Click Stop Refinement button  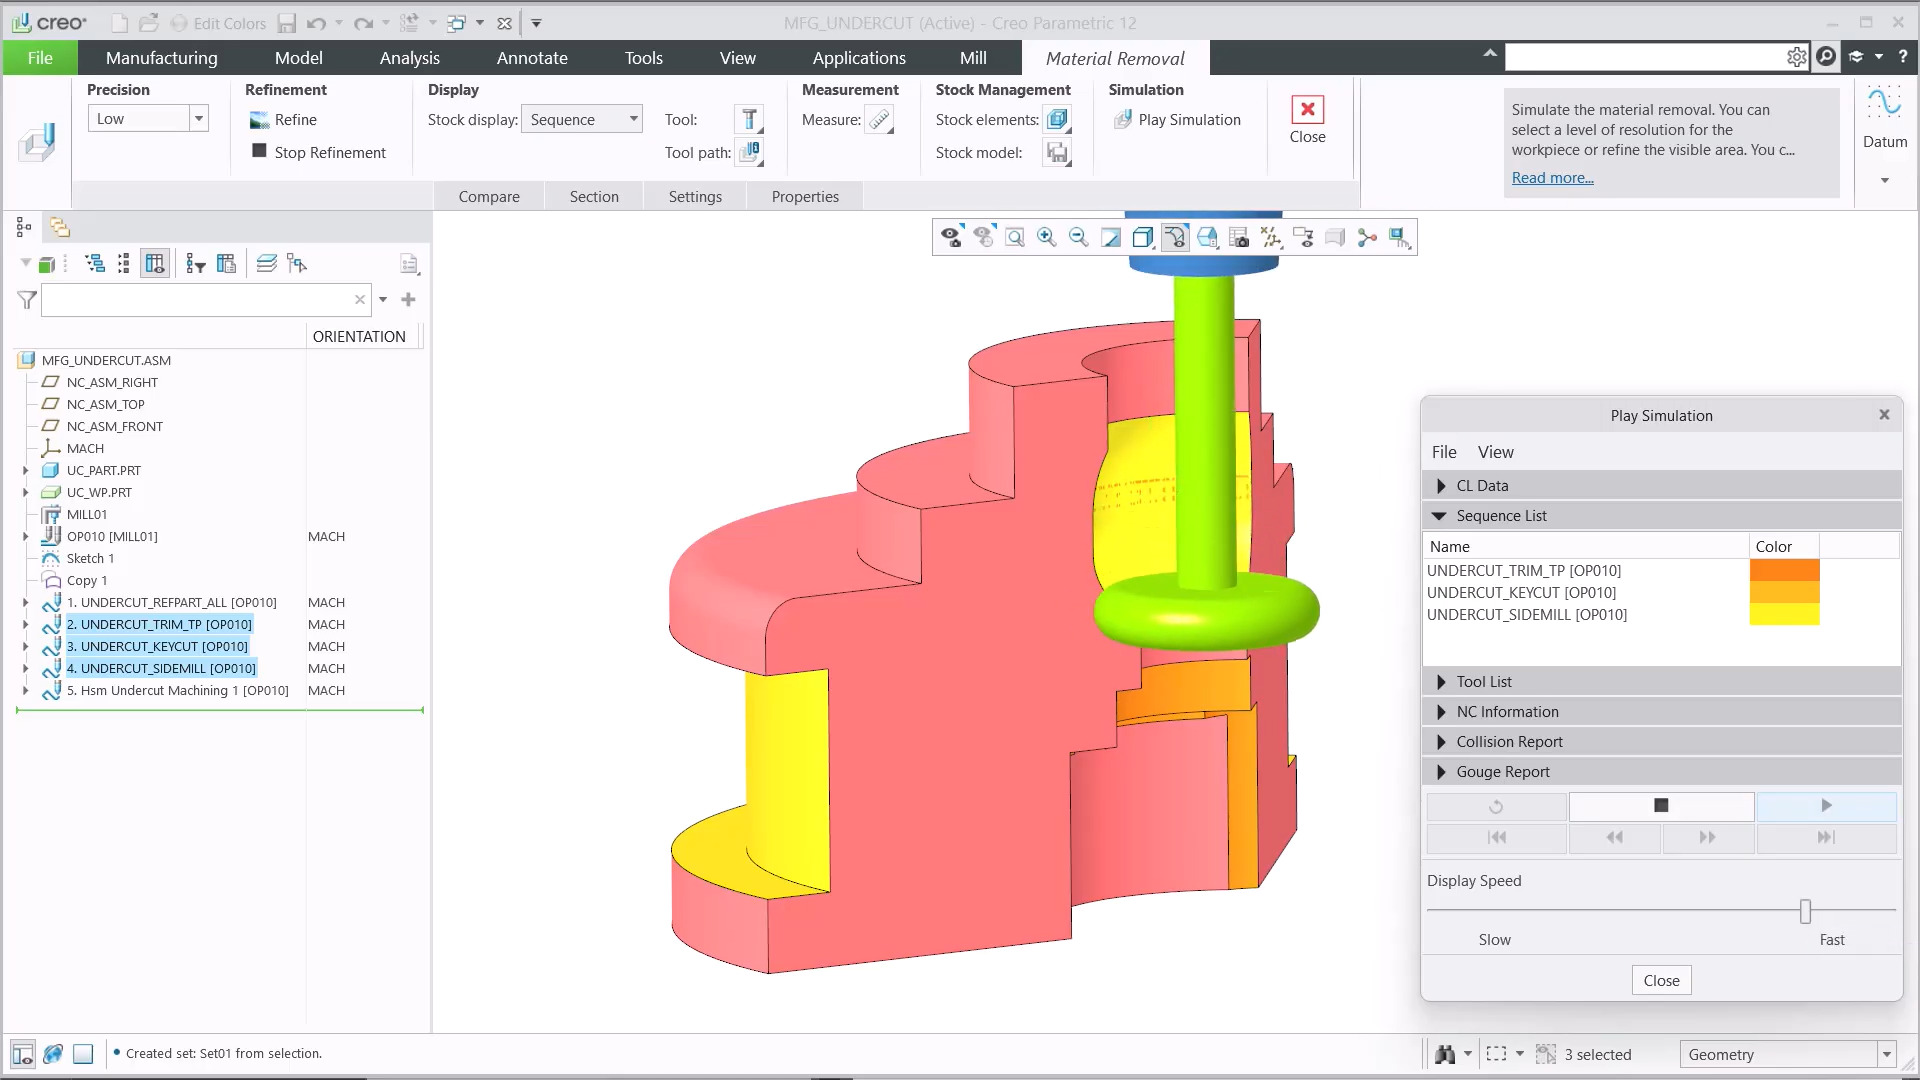(319, 152)
